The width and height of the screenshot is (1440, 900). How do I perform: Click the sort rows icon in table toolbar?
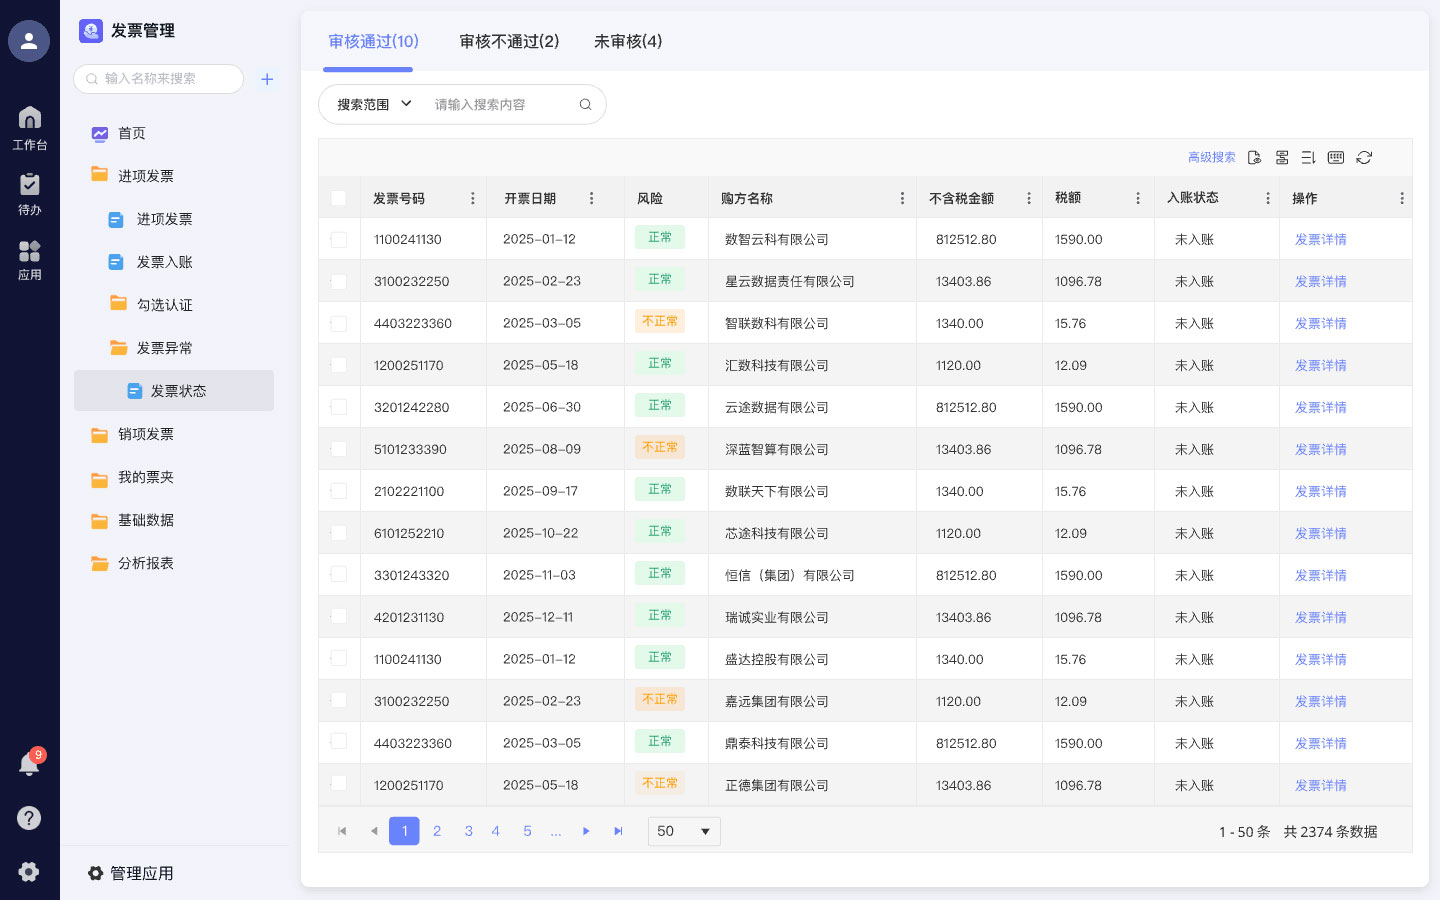pos(1308,157)
